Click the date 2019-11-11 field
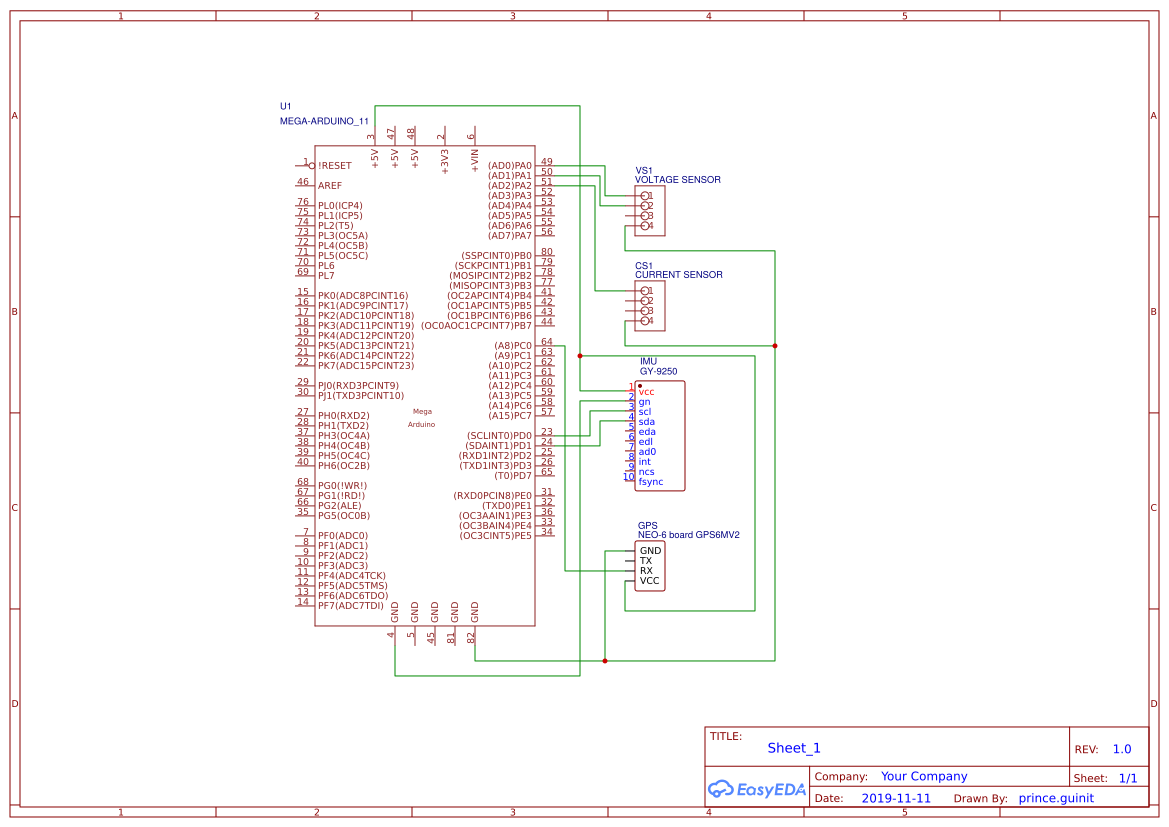The width and height of the screenshot is (1169, 827). tap(896, 797)
